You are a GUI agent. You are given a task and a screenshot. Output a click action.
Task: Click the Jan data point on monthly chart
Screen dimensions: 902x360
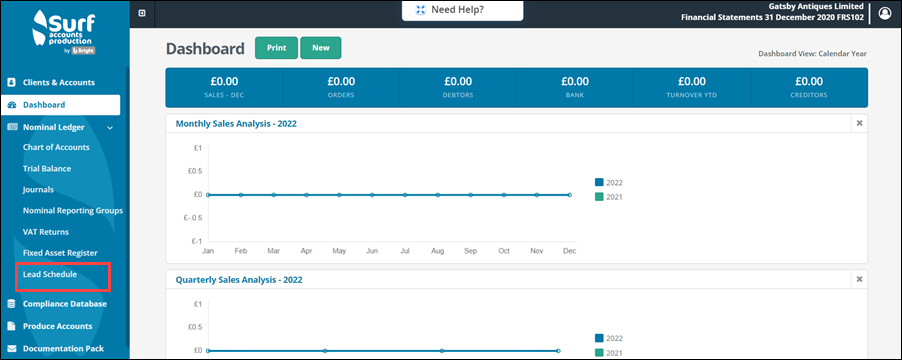coord(208,195)
